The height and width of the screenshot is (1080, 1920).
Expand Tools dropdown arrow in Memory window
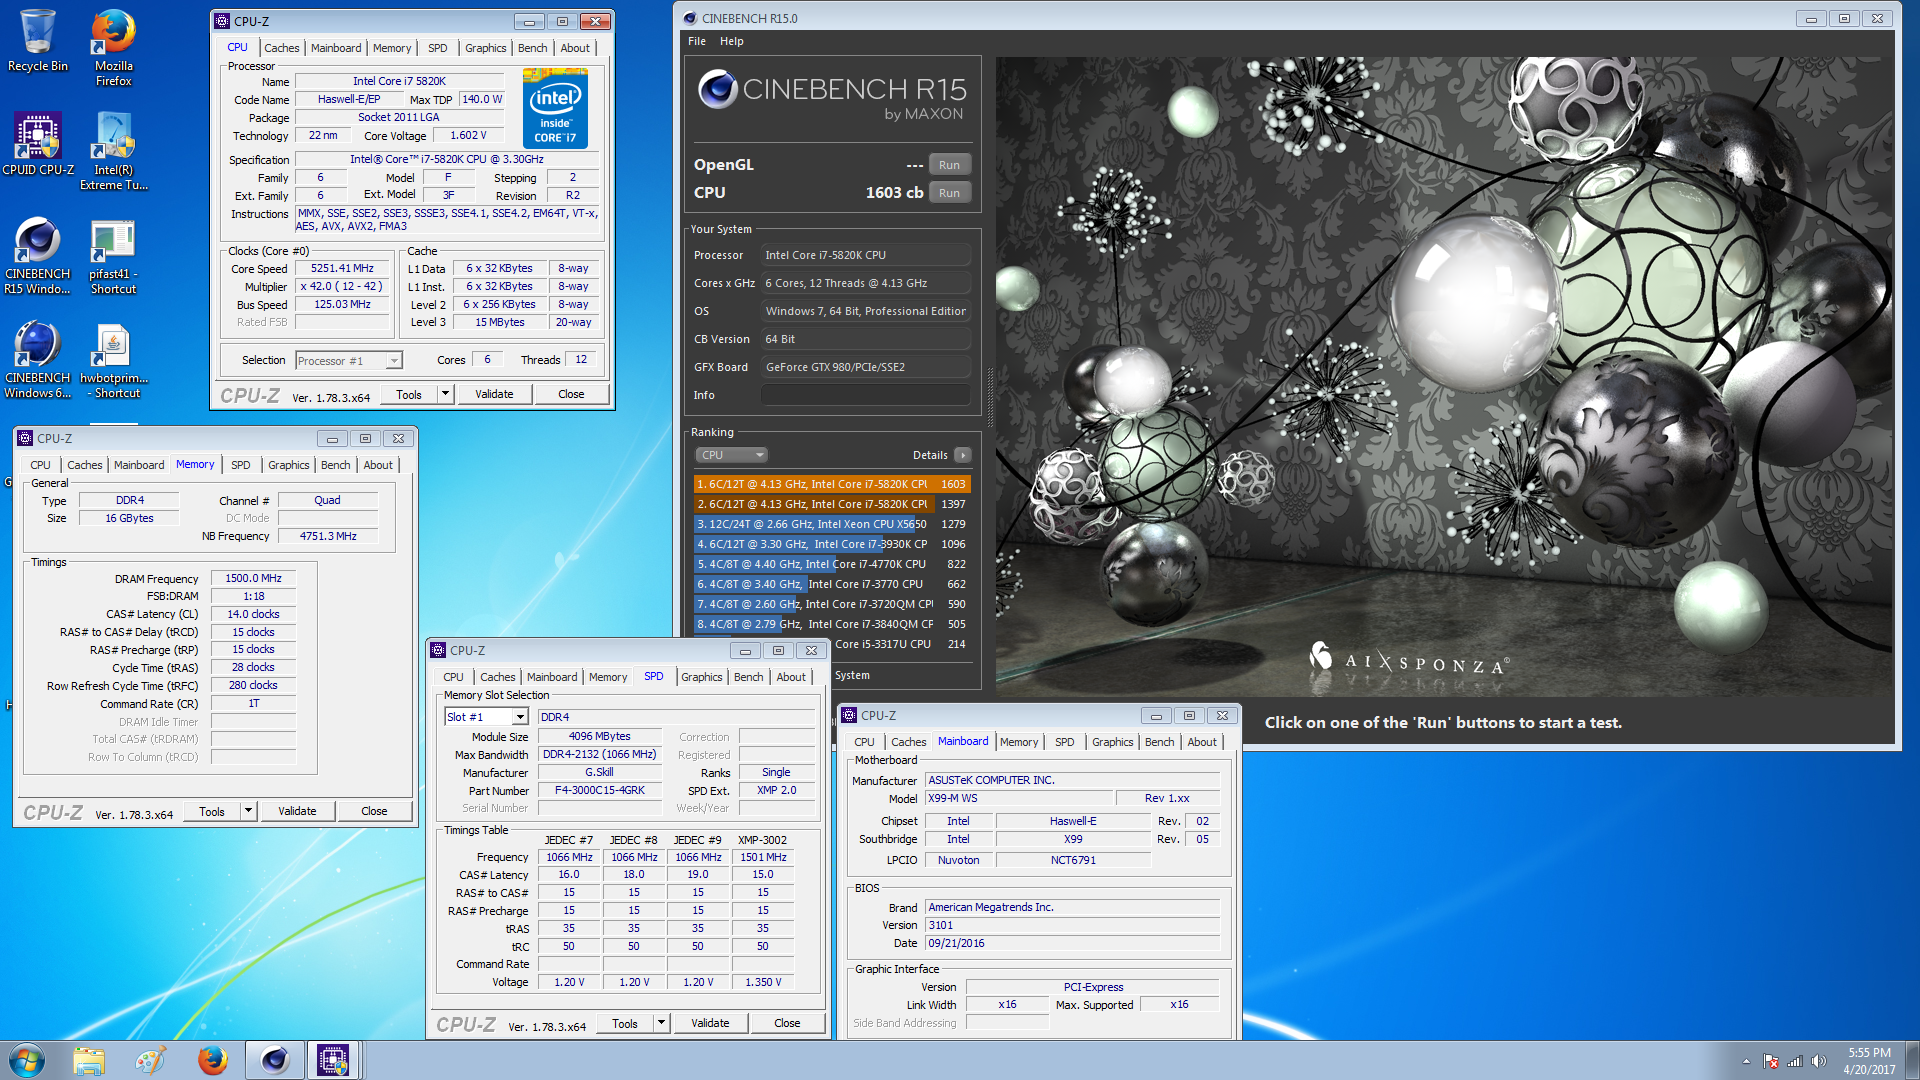(248, 811)
